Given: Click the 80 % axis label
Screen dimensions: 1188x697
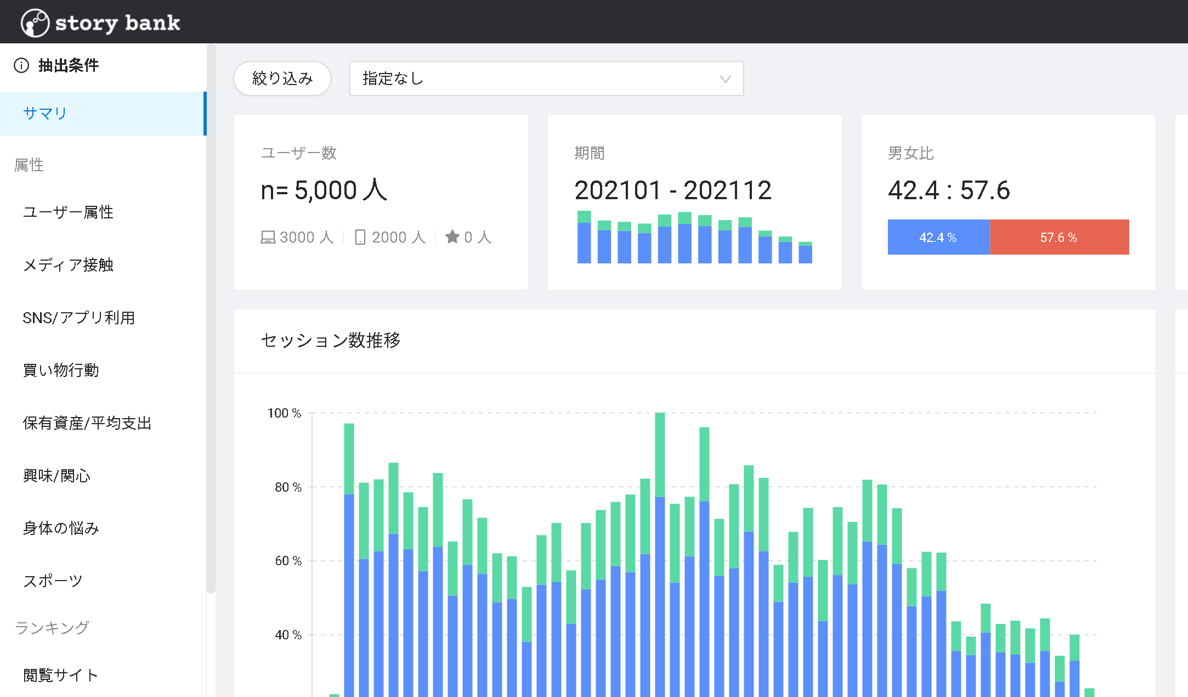Looking at the screenshot, I should click(288, 487).
